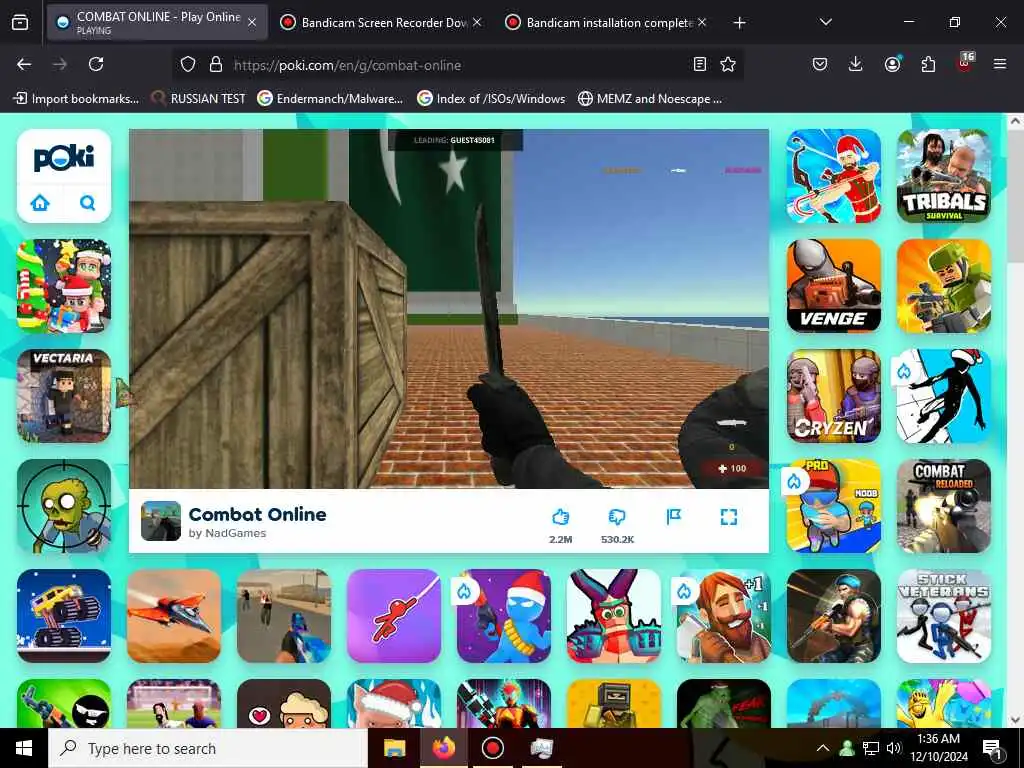Click the Poki logo
The height and width of the screenshot is (768, 1024).
pyautogui.click(x=63, y=158)
